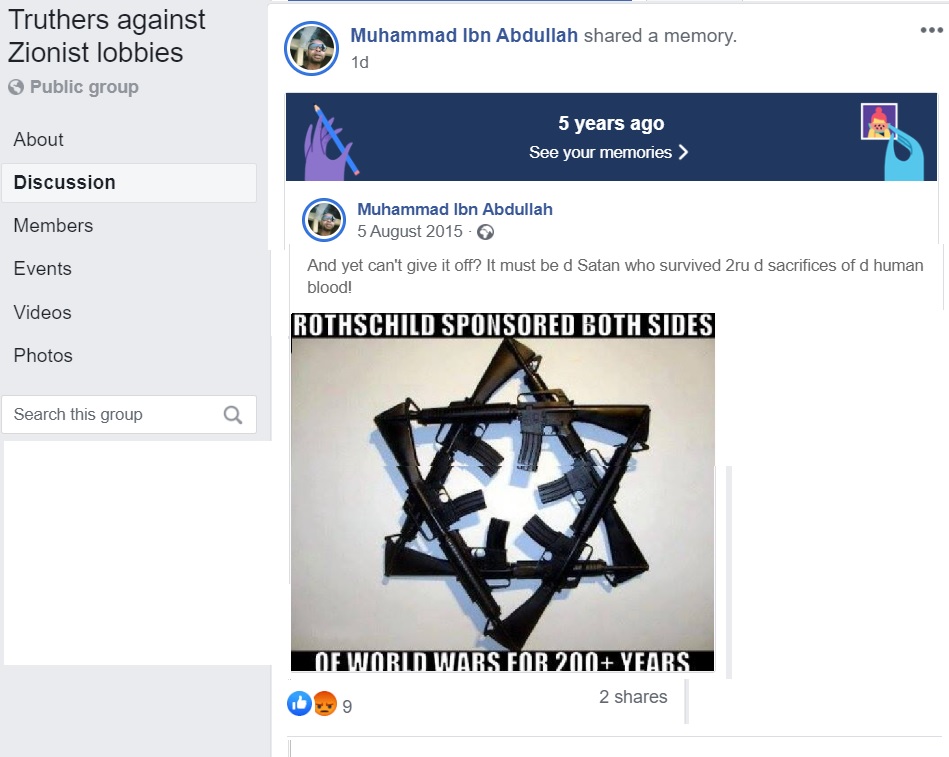Open the Rothschild meme image

[x=502, y=492]
